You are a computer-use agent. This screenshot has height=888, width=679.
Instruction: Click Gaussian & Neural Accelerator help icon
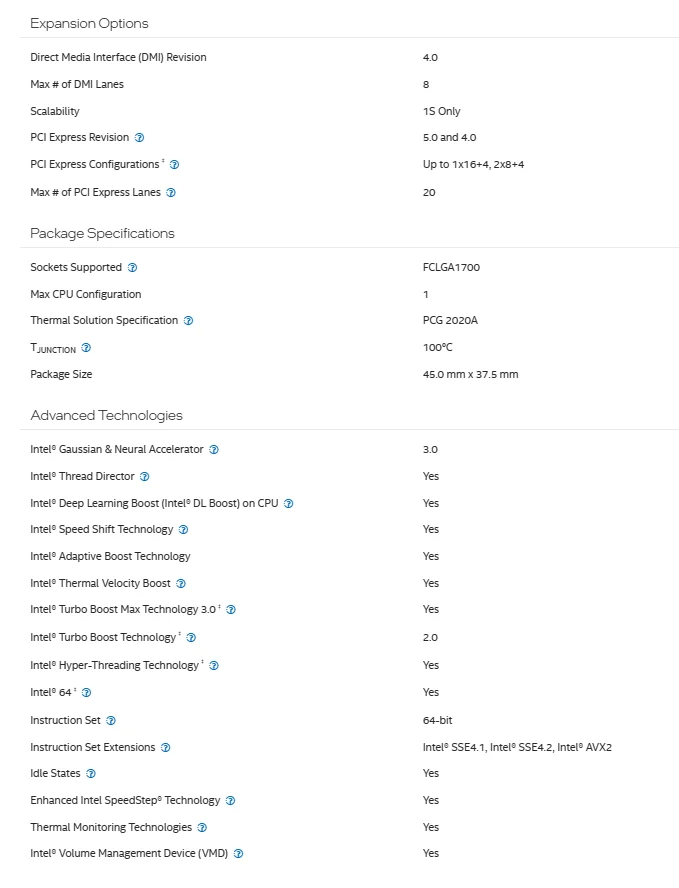pyautogui.click(x=214, y=450)
